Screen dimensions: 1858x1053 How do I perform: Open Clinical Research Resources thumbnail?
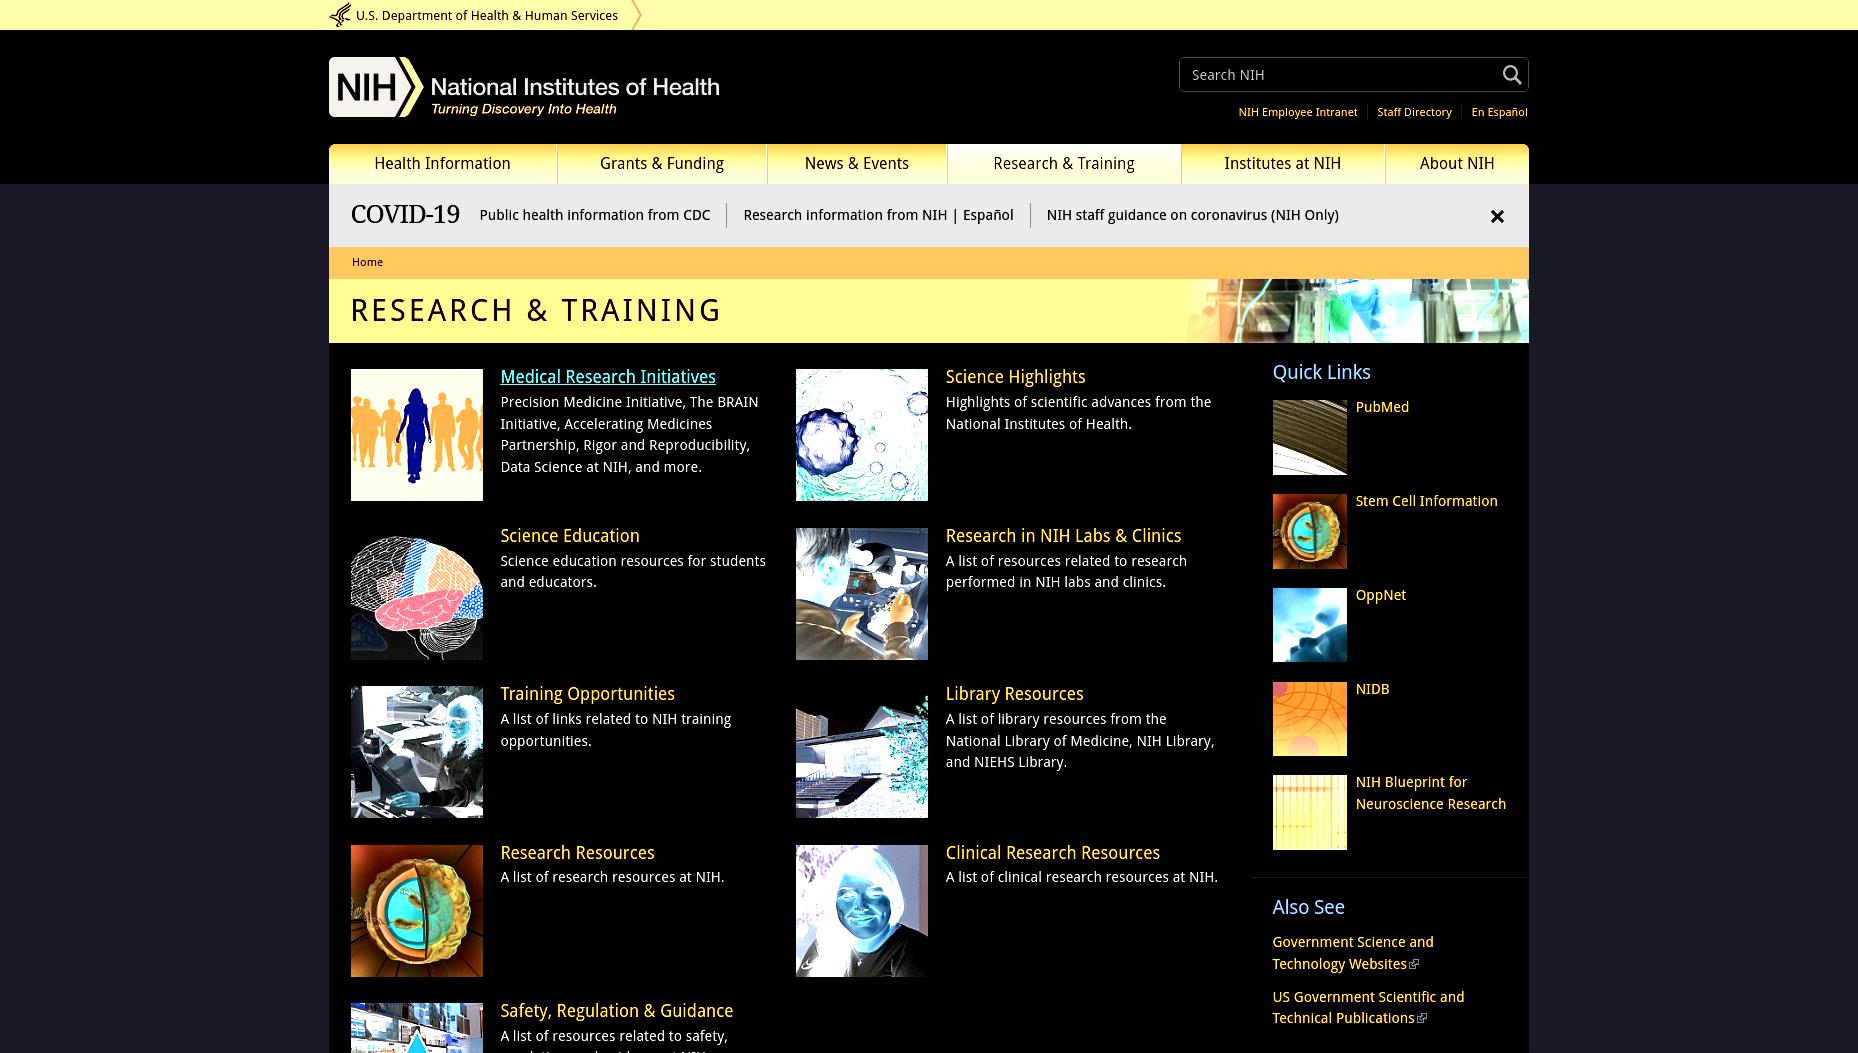click(861, 911)
